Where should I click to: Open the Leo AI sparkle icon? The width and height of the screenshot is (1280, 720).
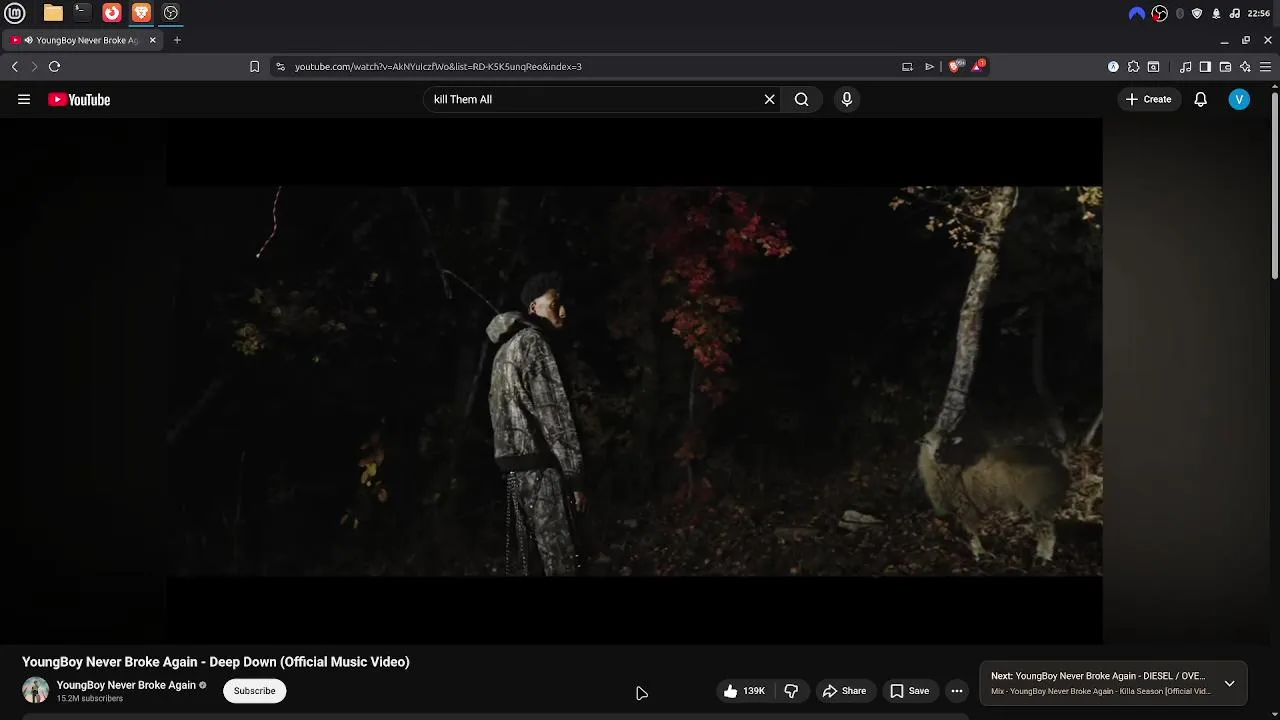point(1245,67)
